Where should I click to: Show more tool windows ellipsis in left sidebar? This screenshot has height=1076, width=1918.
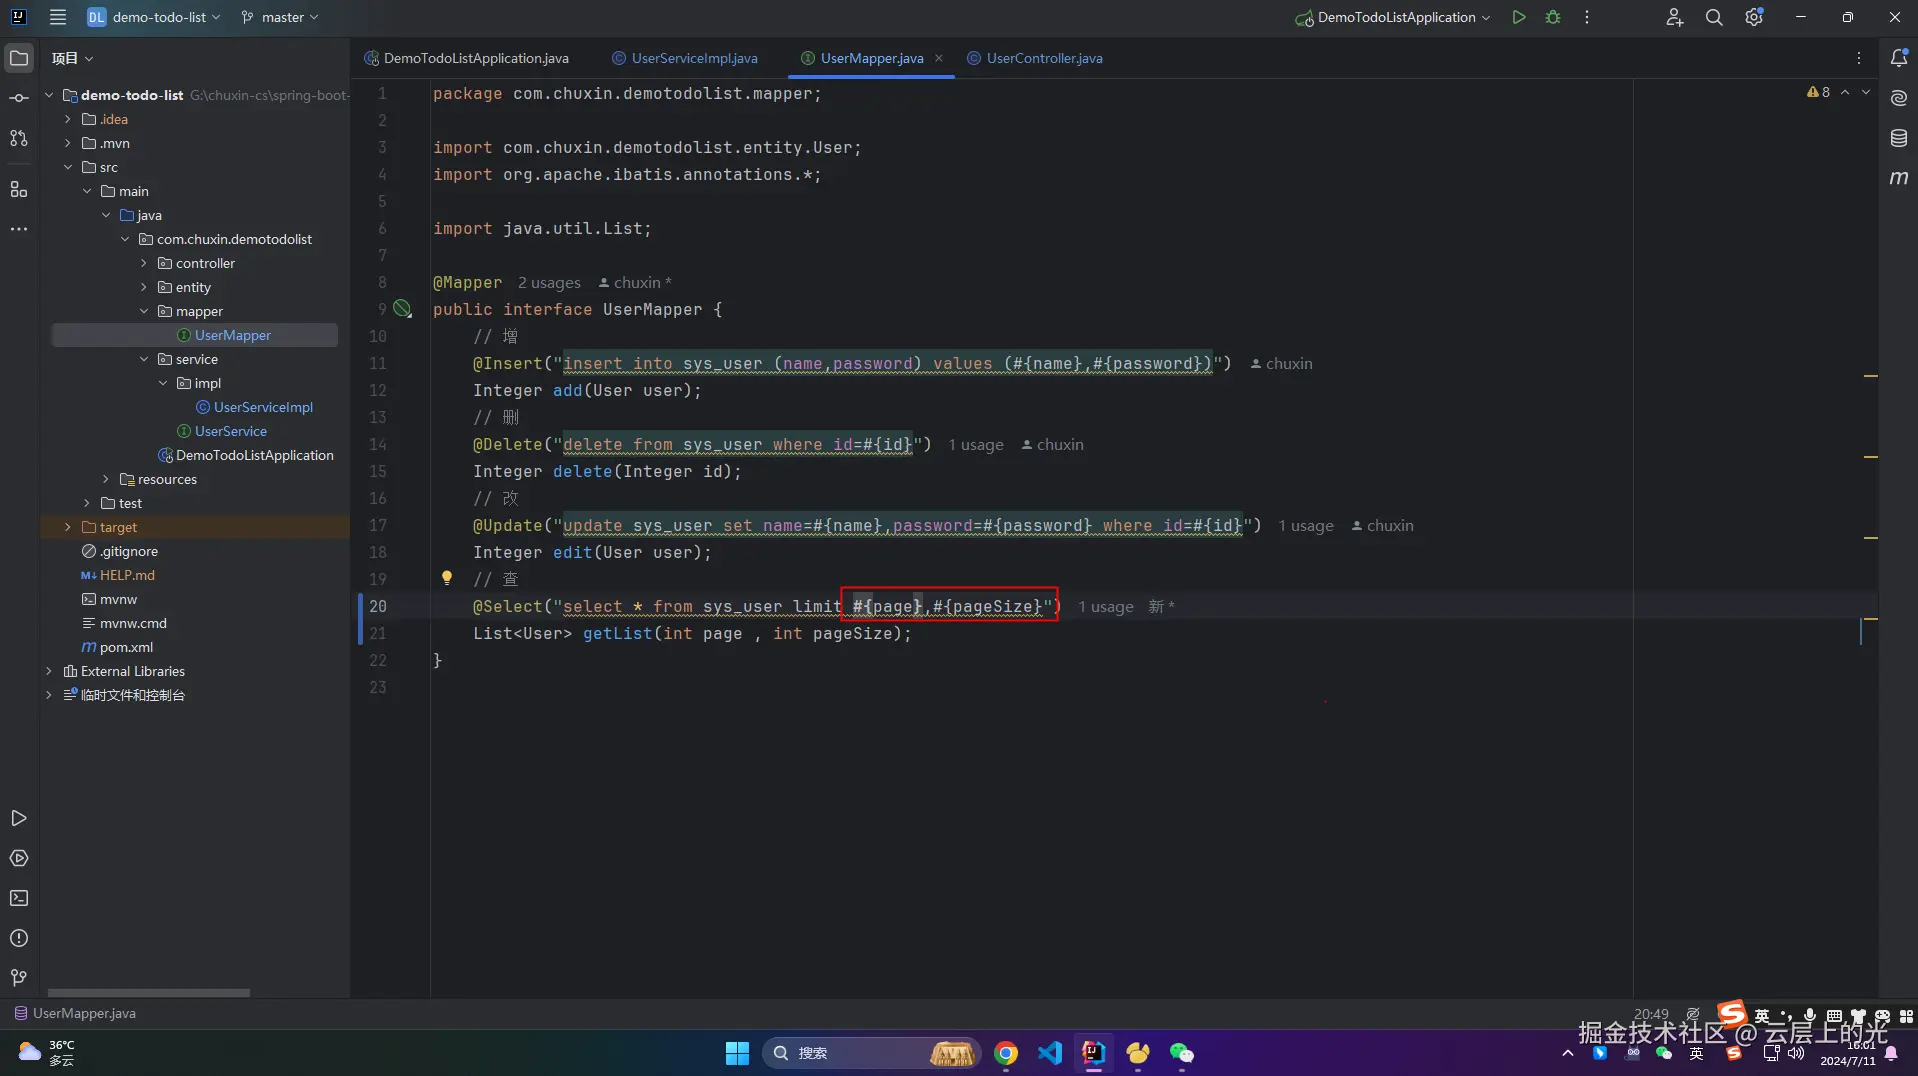19,229
